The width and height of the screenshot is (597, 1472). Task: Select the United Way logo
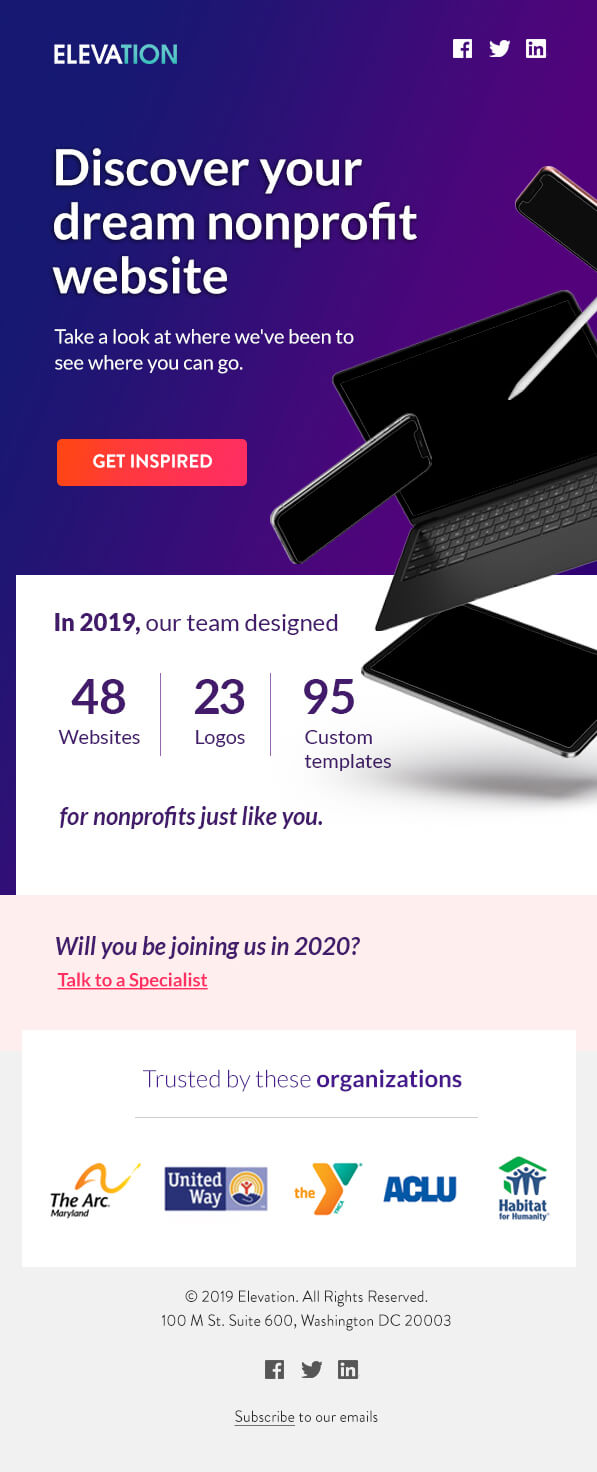point(216,1189)
